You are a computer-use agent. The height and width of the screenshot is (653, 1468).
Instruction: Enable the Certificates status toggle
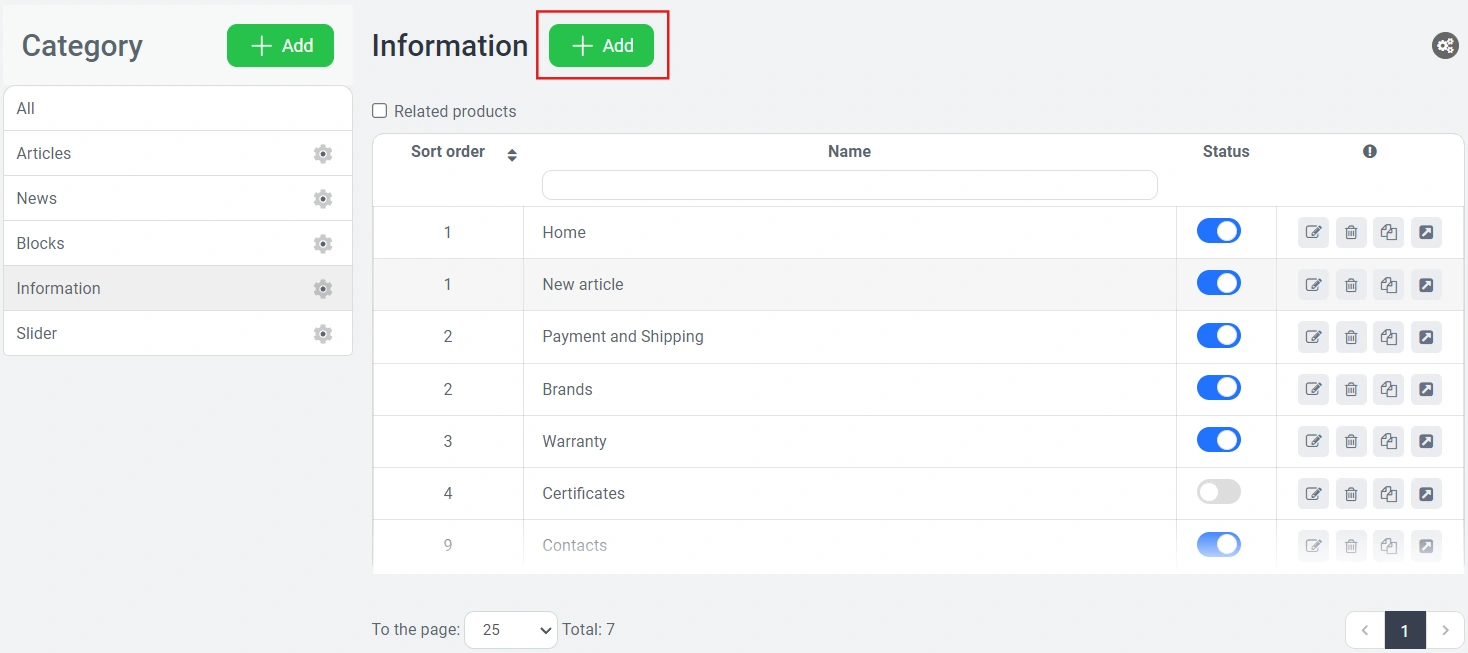[x=1218, y=492]
